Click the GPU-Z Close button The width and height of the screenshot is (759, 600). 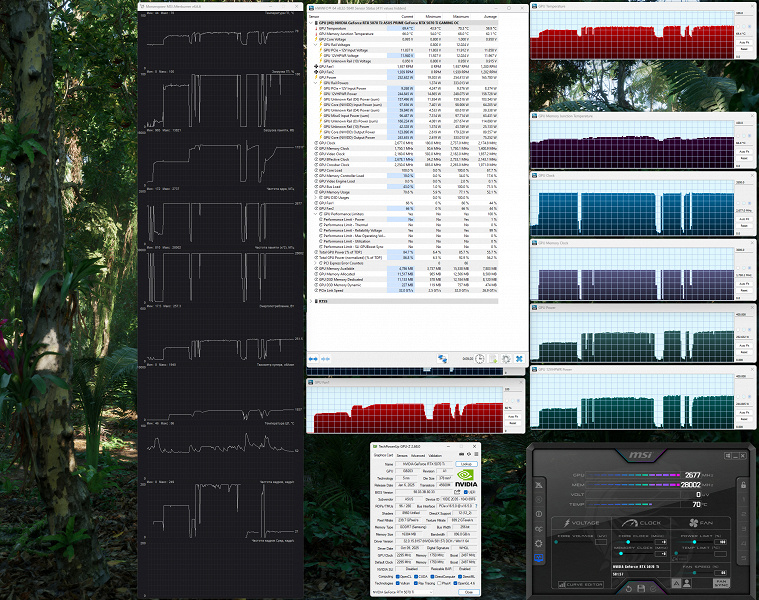[x=469, y=592]
